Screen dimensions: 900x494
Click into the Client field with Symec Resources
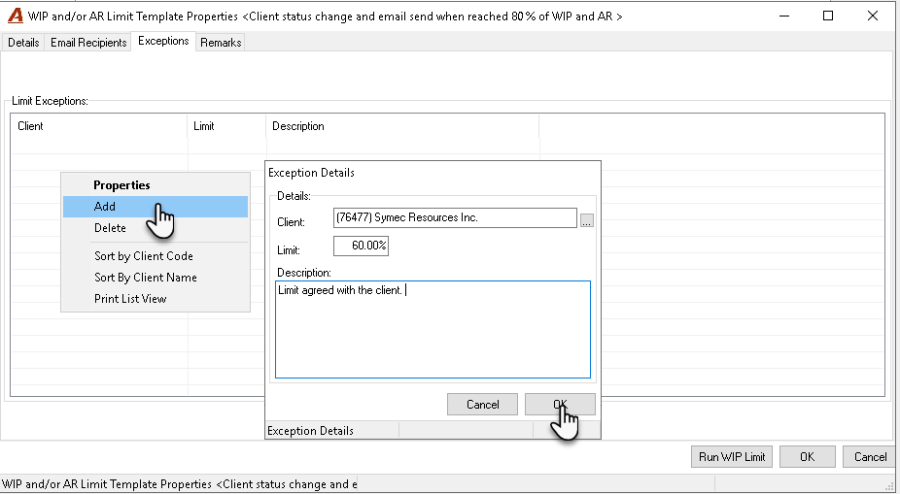tap(455, 218)
